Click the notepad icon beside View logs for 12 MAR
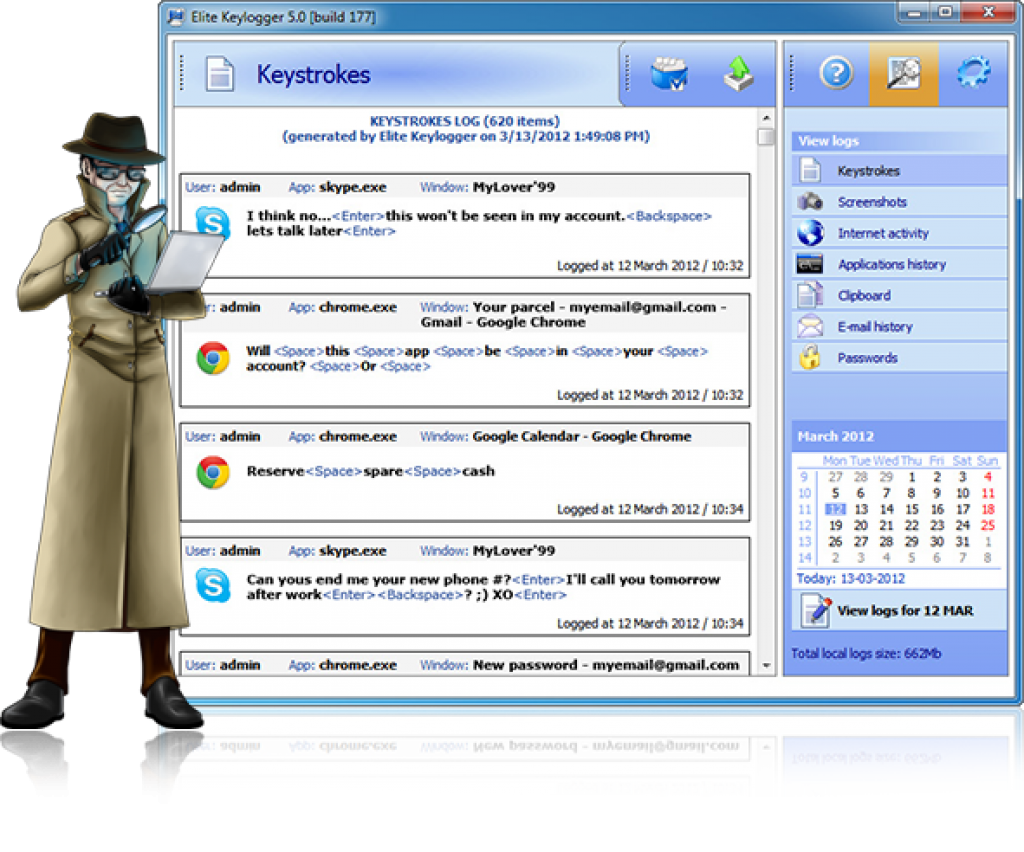 click(815, 610)
